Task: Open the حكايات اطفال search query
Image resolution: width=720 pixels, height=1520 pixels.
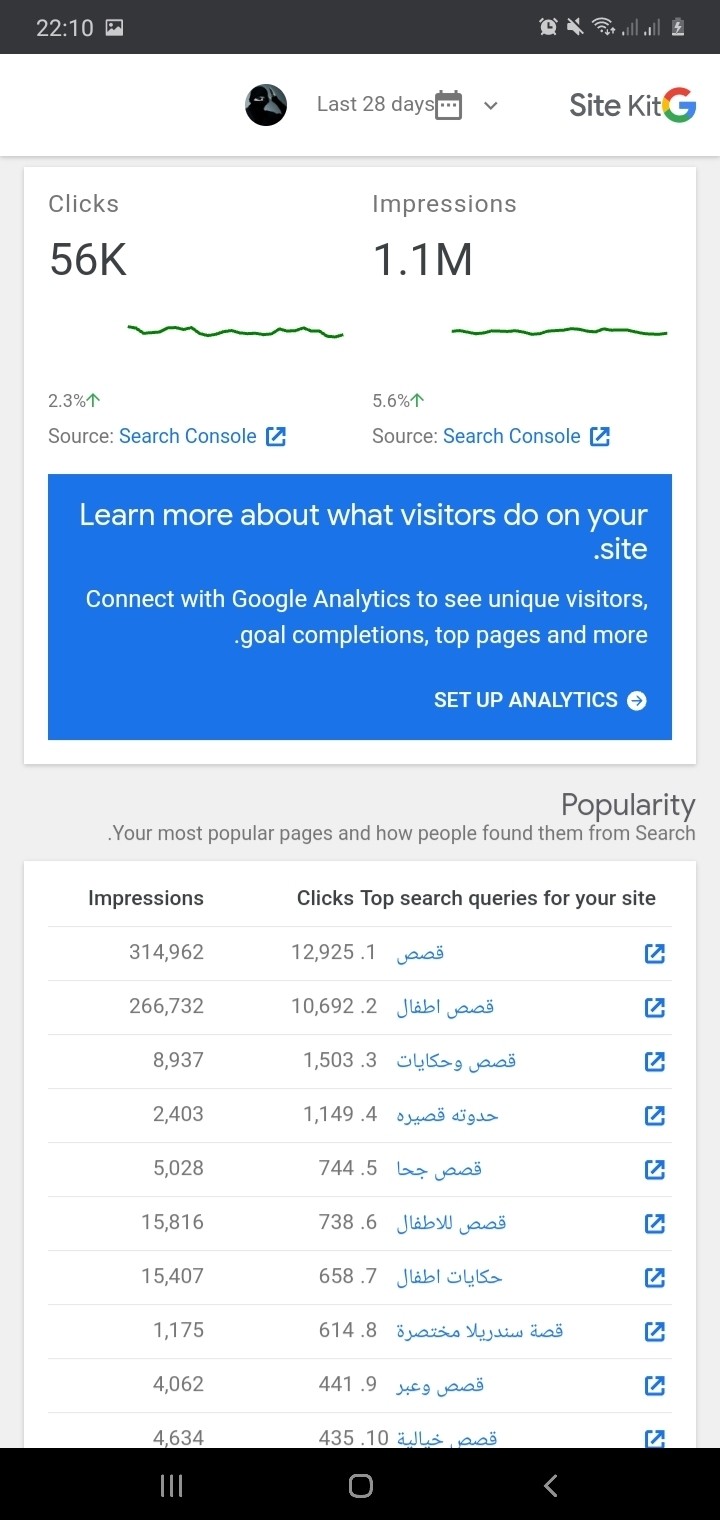Action: (450, 1277)
